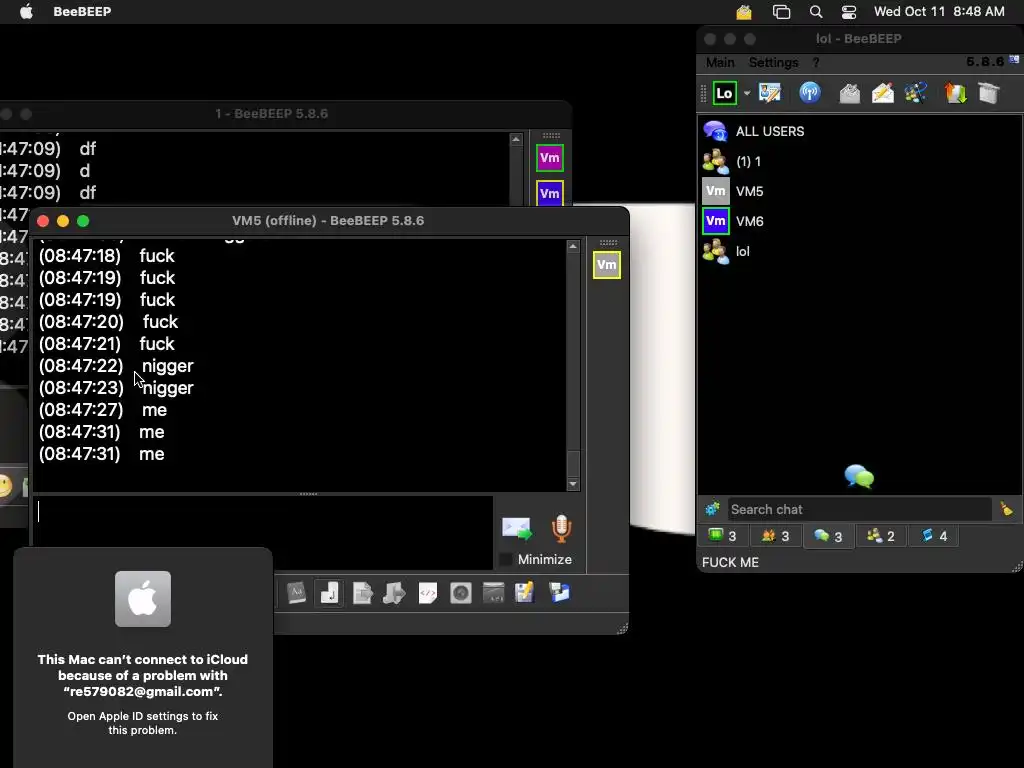This screenshot has height=768, width=1024.
Task: Click the scrollbar up arrow in '1' window
Action: coord(516,139)
